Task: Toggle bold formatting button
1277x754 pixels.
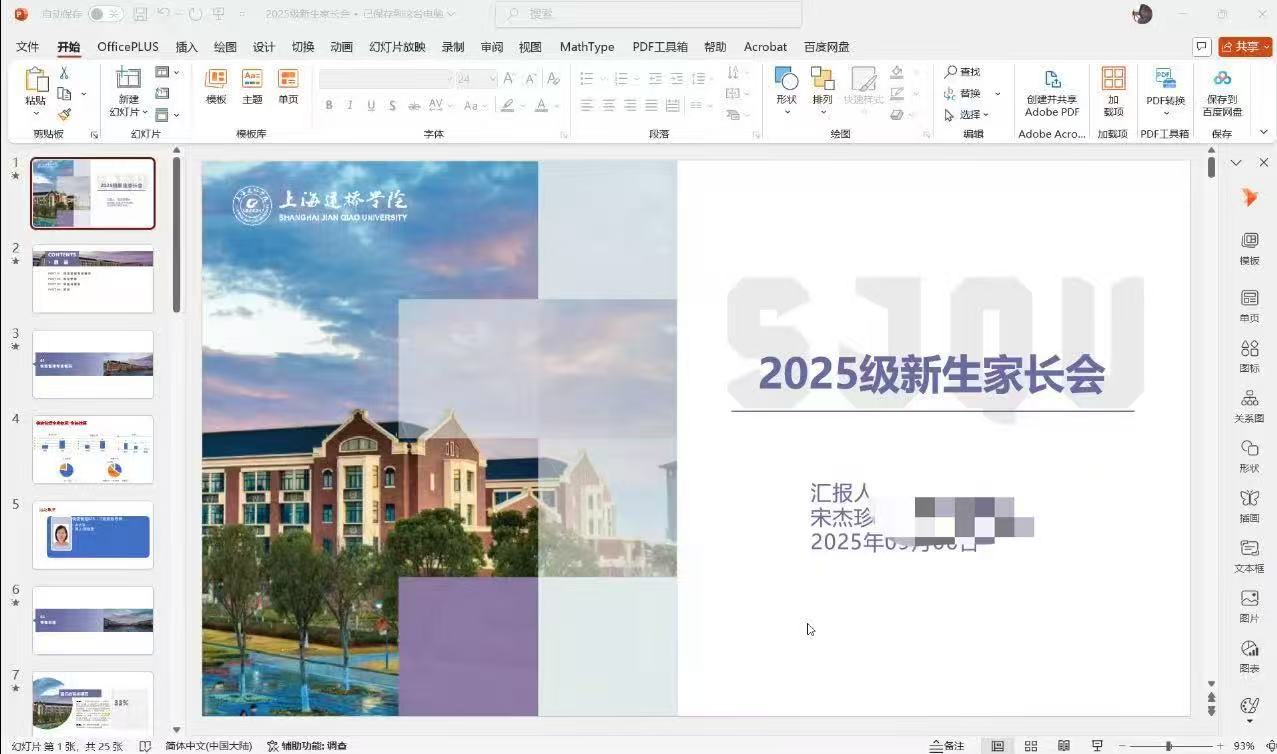Action: (x=329, y=106)
